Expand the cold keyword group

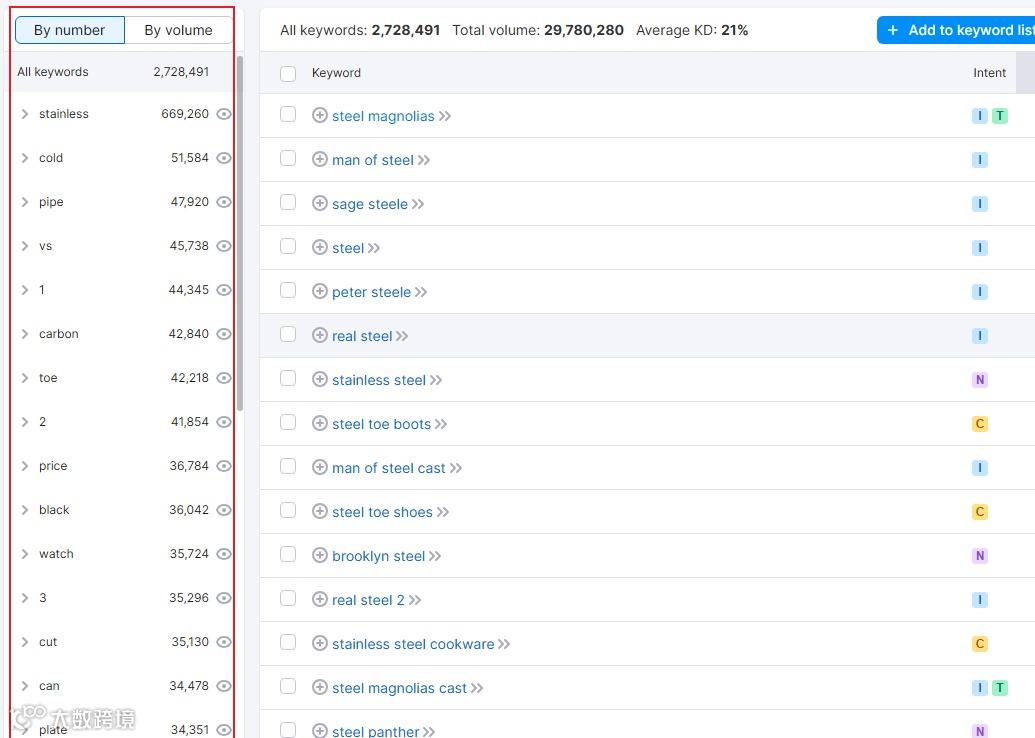tap(25, 158)
